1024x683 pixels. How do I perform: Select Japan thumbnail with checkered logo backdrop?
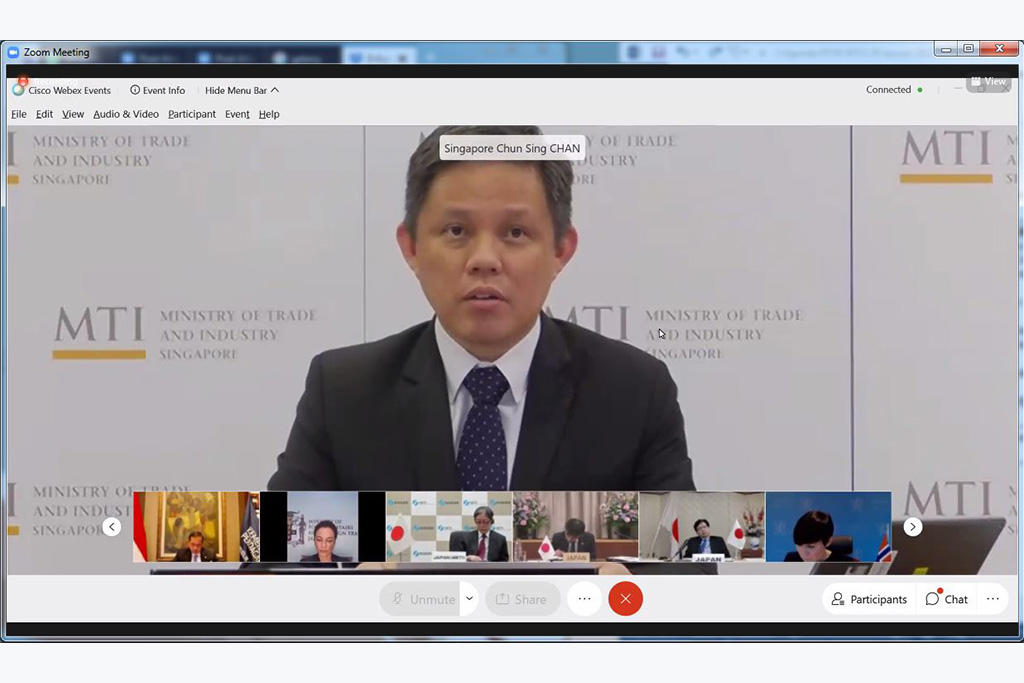click(449, 527)
